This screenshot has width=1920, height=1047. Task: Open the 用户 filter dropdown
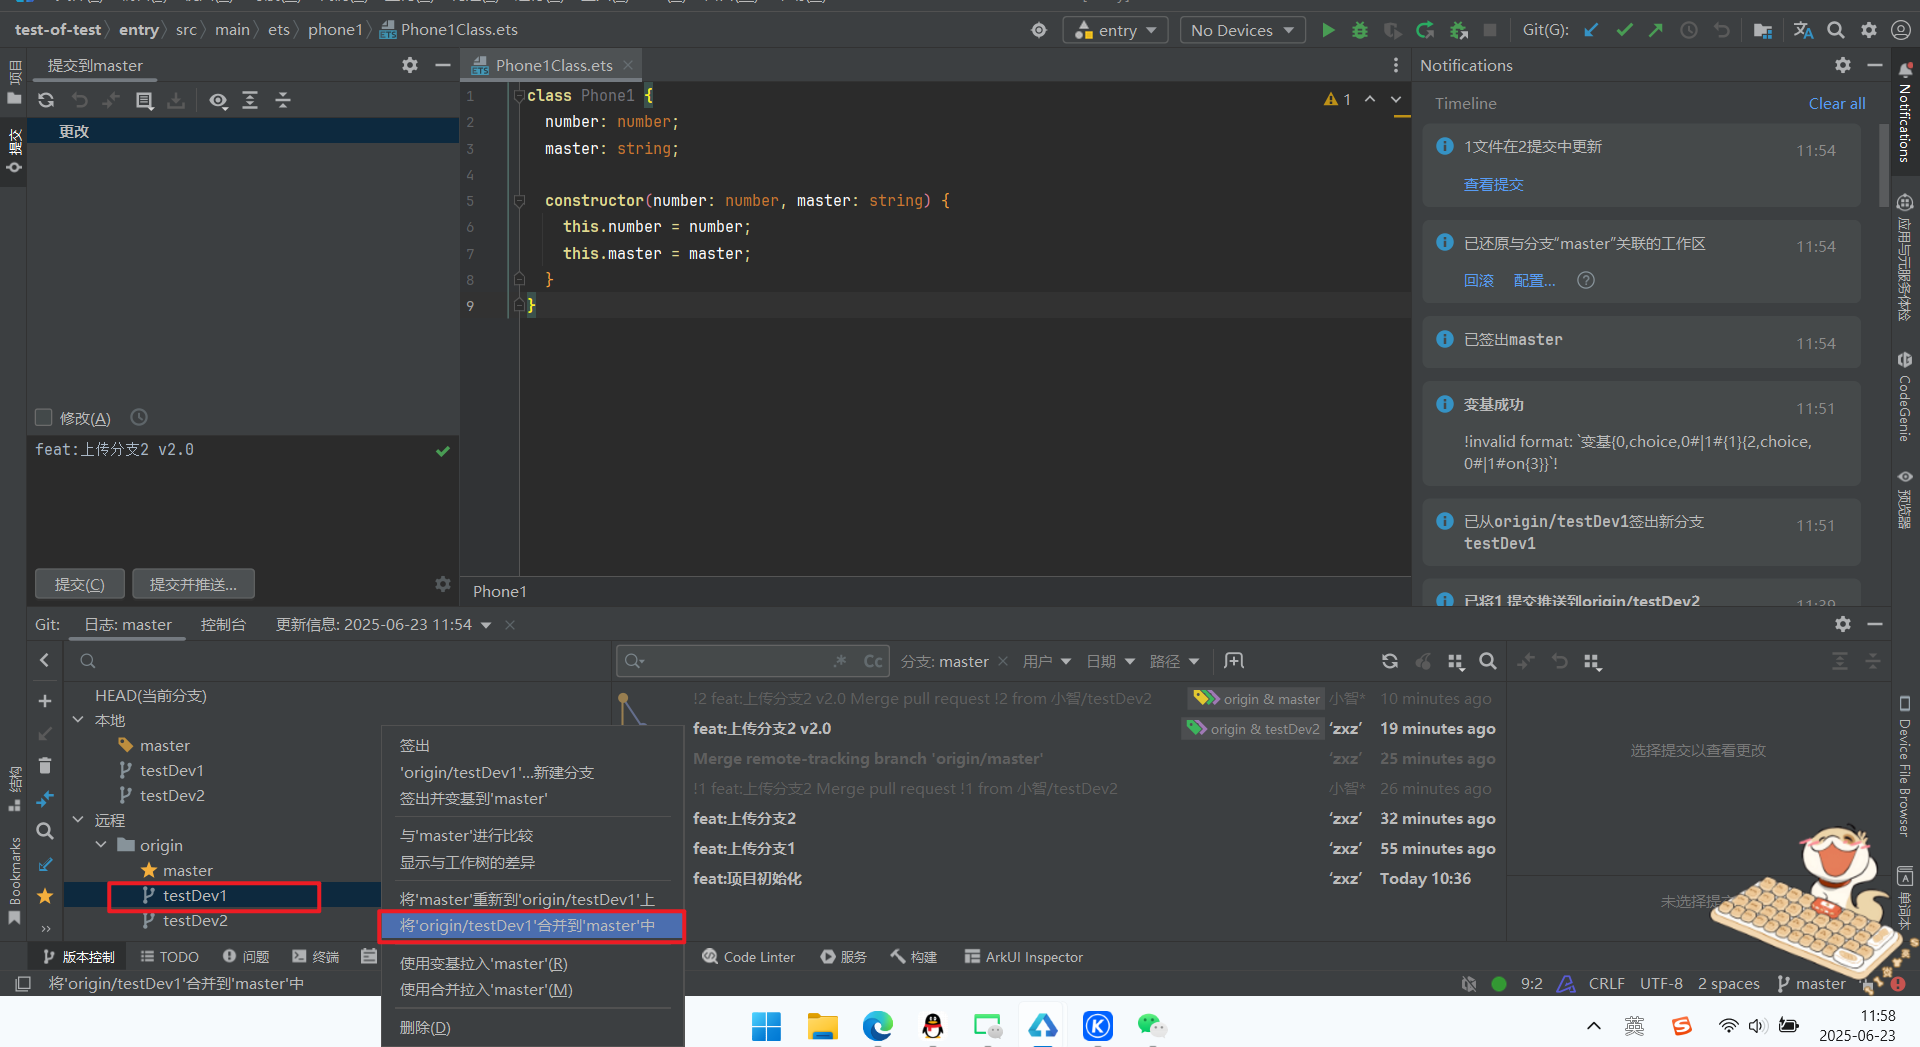coord(1047,661)
